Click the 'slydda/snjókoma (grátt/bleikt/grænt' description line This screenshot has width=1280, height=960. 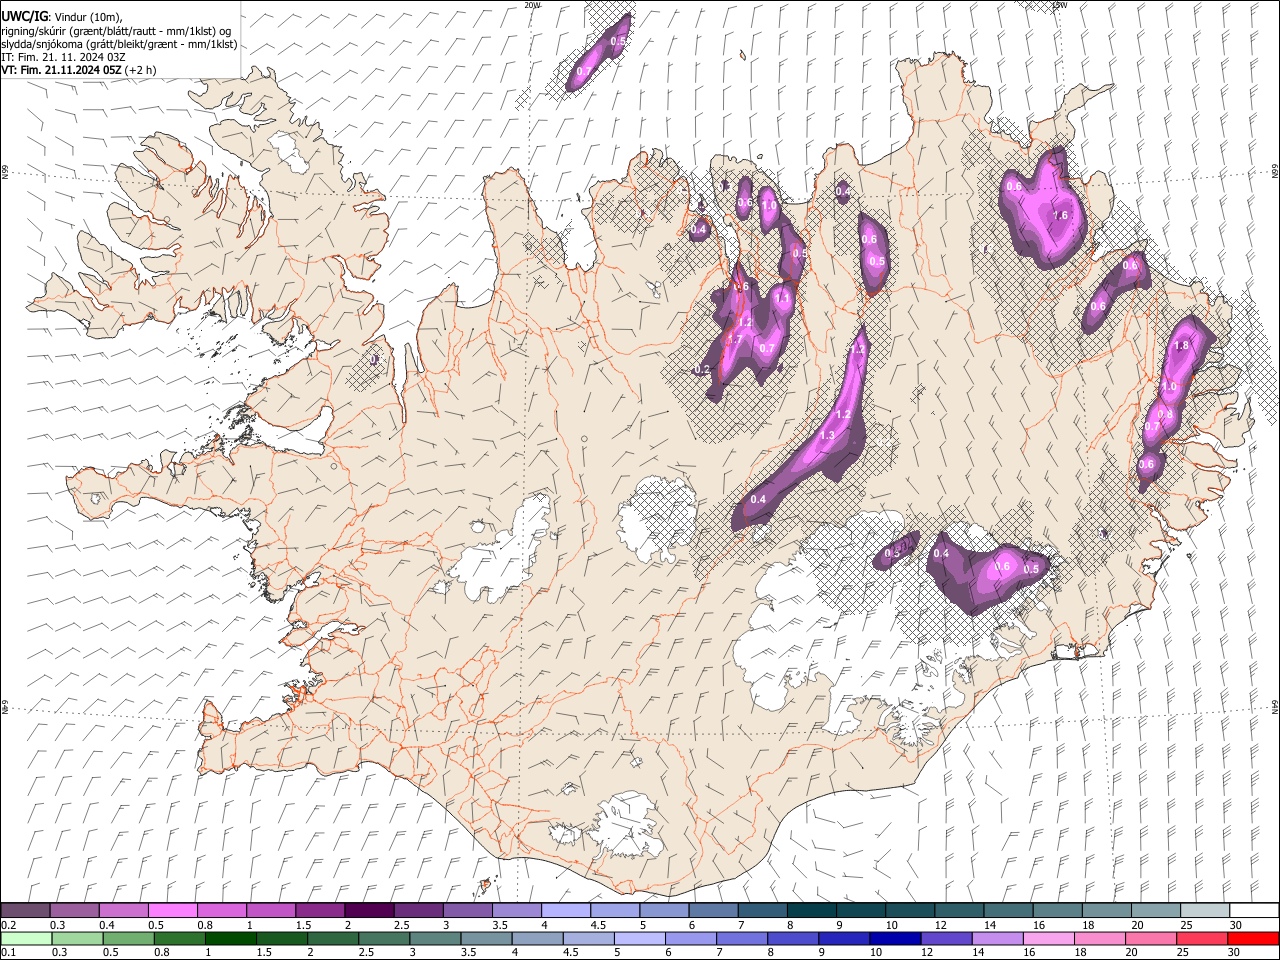[119, 44]
